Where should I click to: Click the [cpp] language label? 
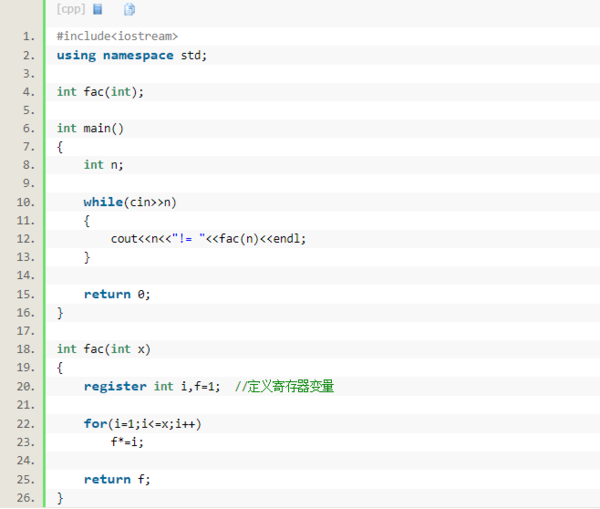coord(71,9)
